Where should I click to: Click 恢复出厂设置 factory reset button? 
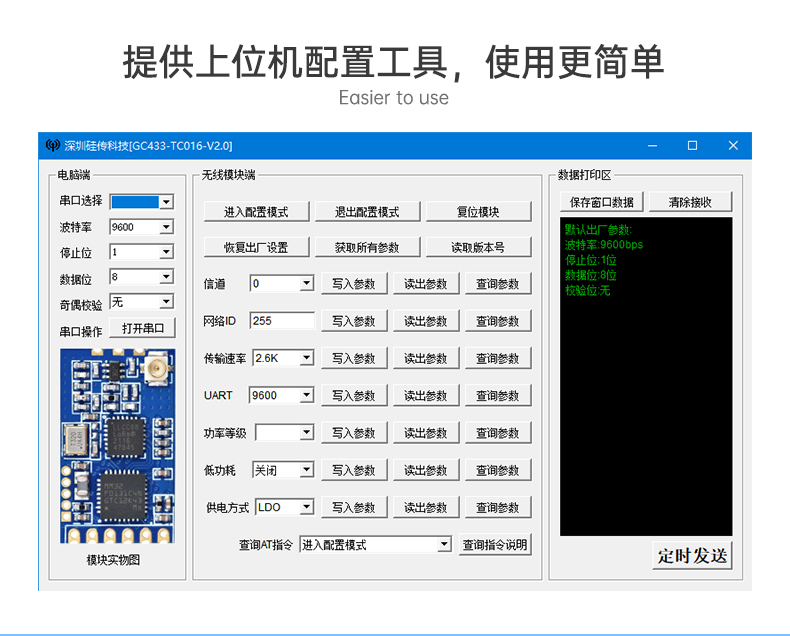point(256,247)
